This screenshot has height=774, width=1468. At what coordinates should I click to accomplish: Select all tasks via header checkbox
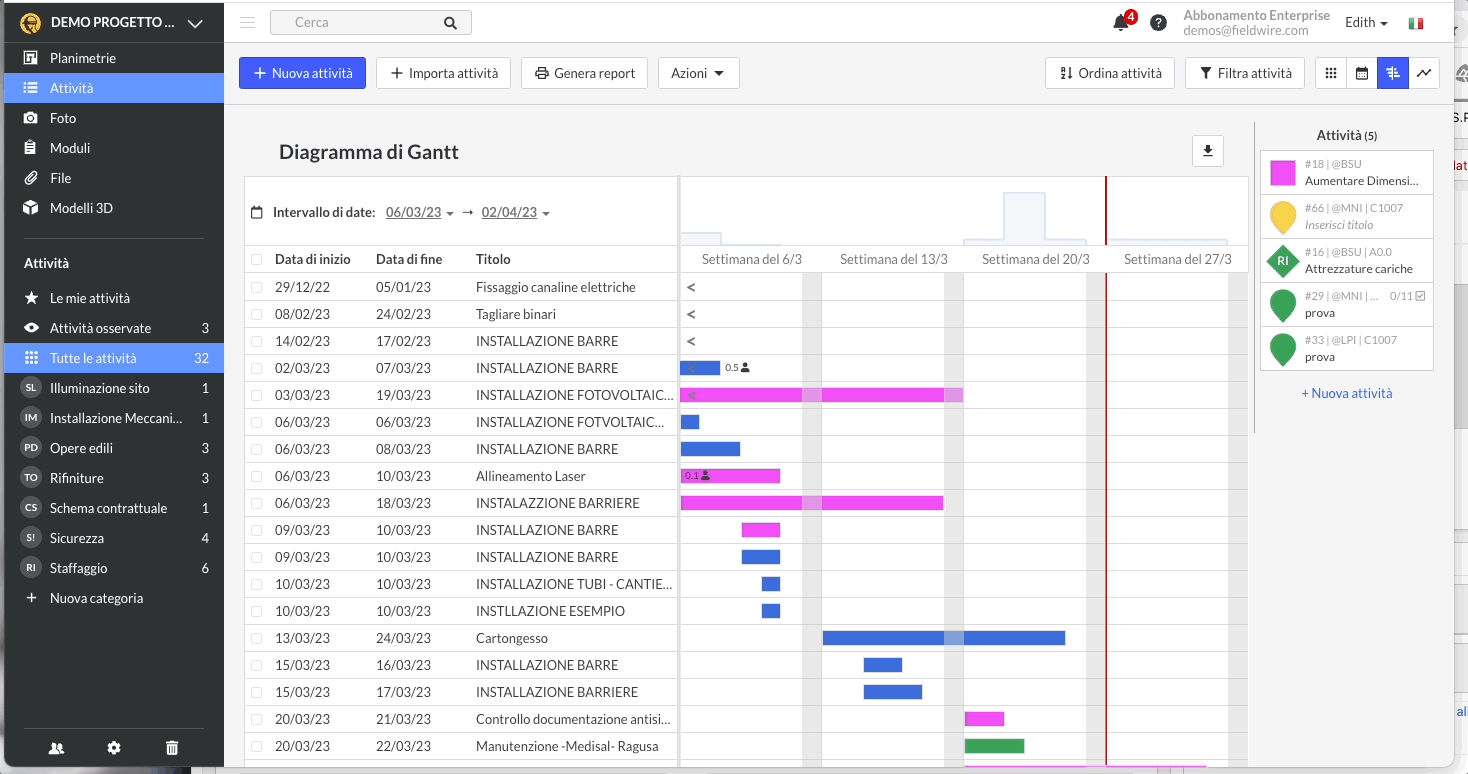[x=257, y=259]
